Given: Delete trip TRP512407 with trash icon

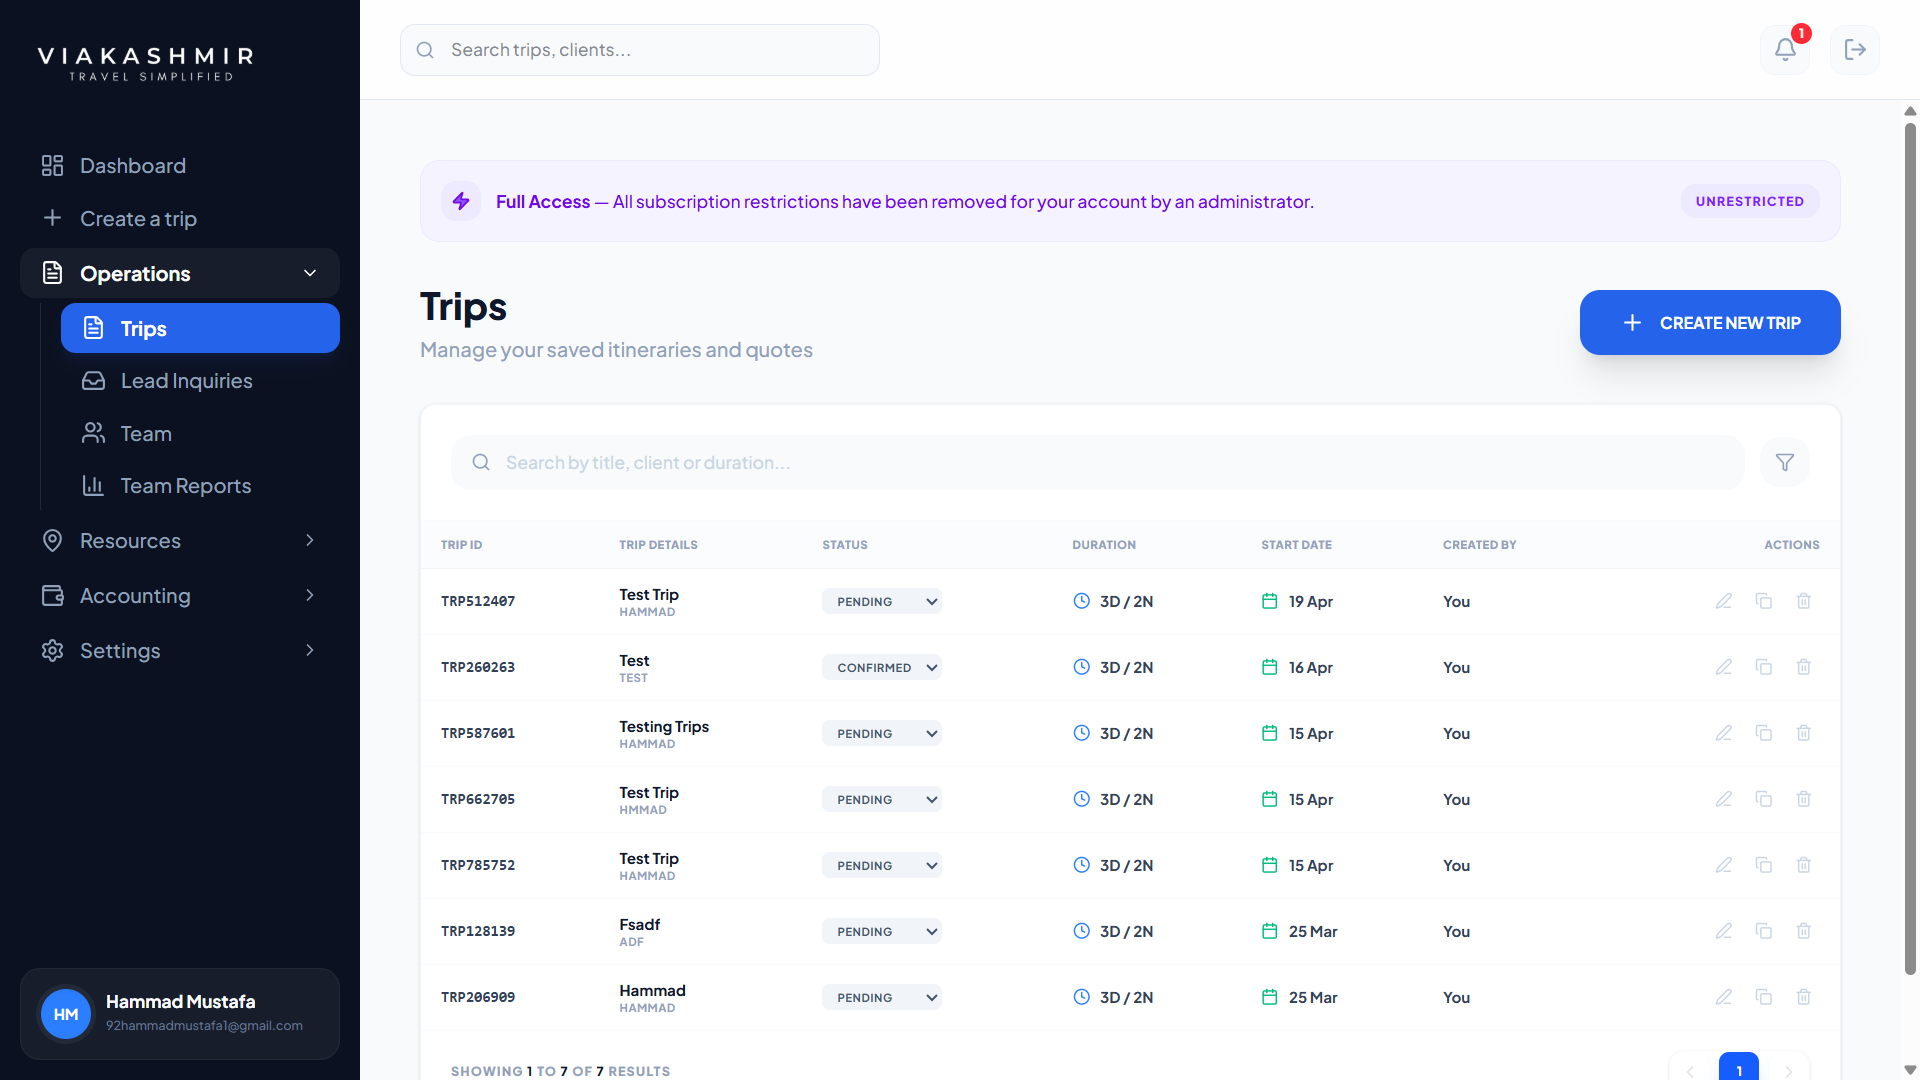Looking at the screenshot, I should tap(1804, 601).
